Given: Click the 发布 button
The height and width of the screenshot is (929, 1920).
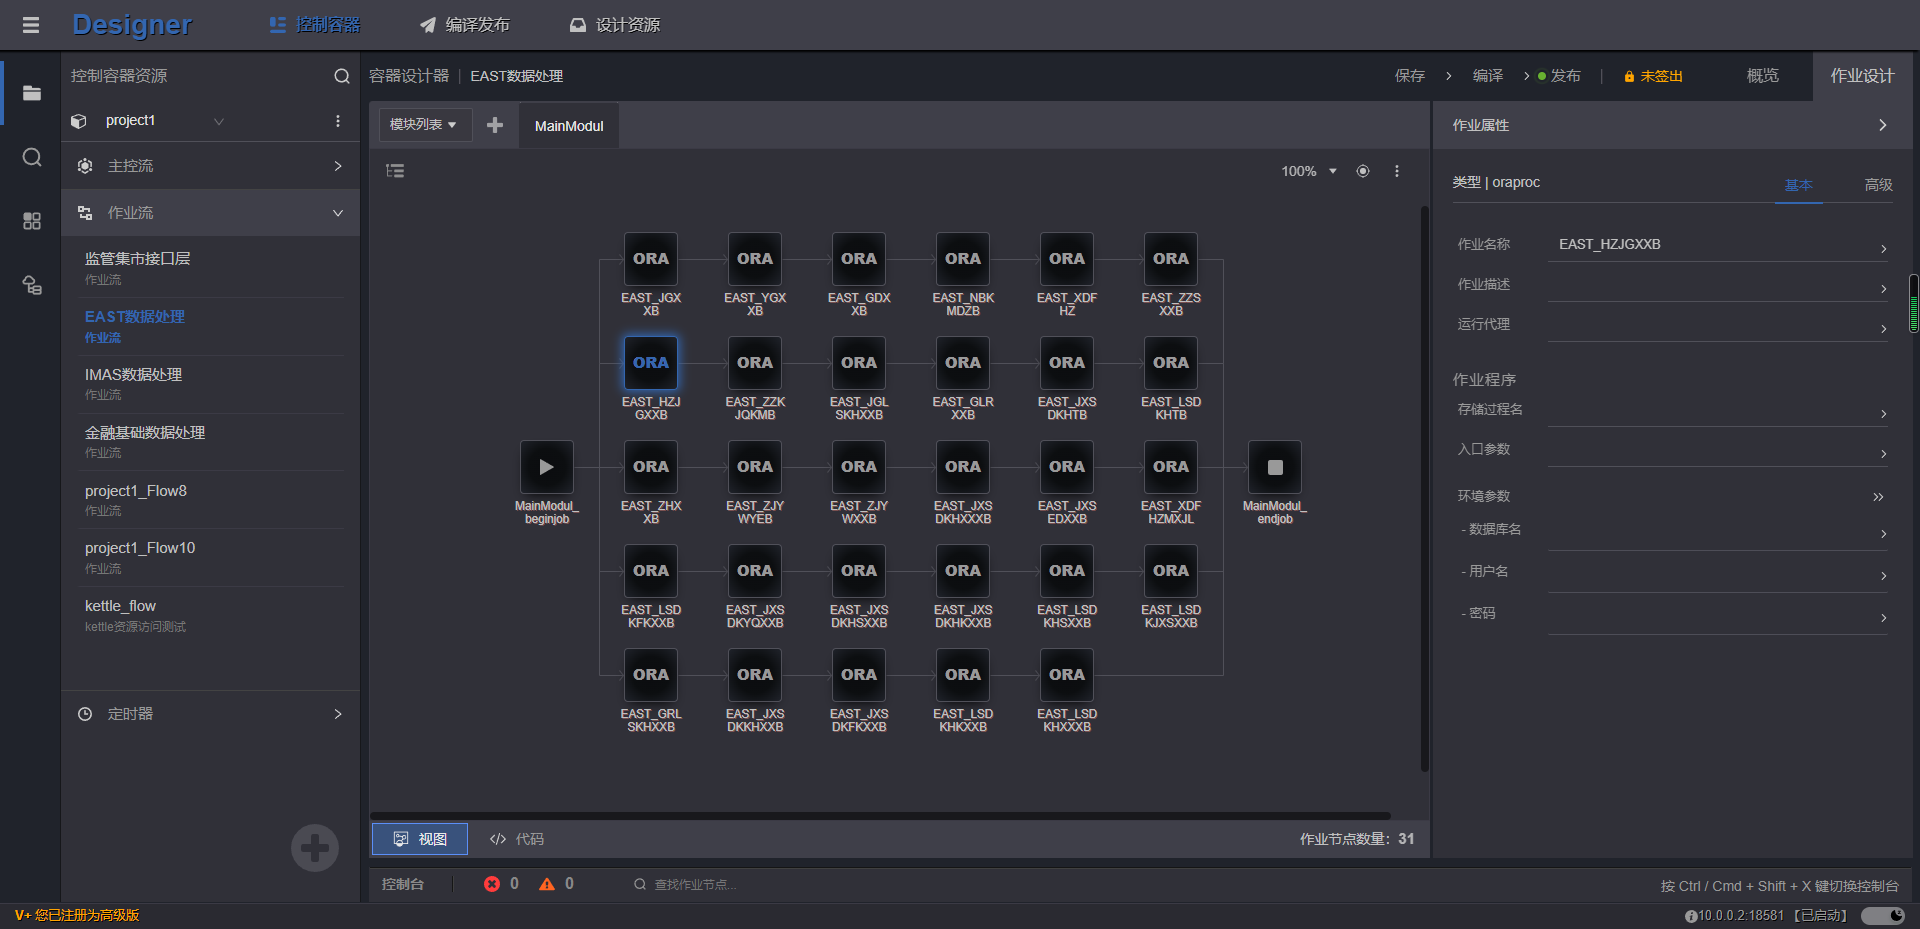Looking at the screenshot, I should click(1566, 76).
